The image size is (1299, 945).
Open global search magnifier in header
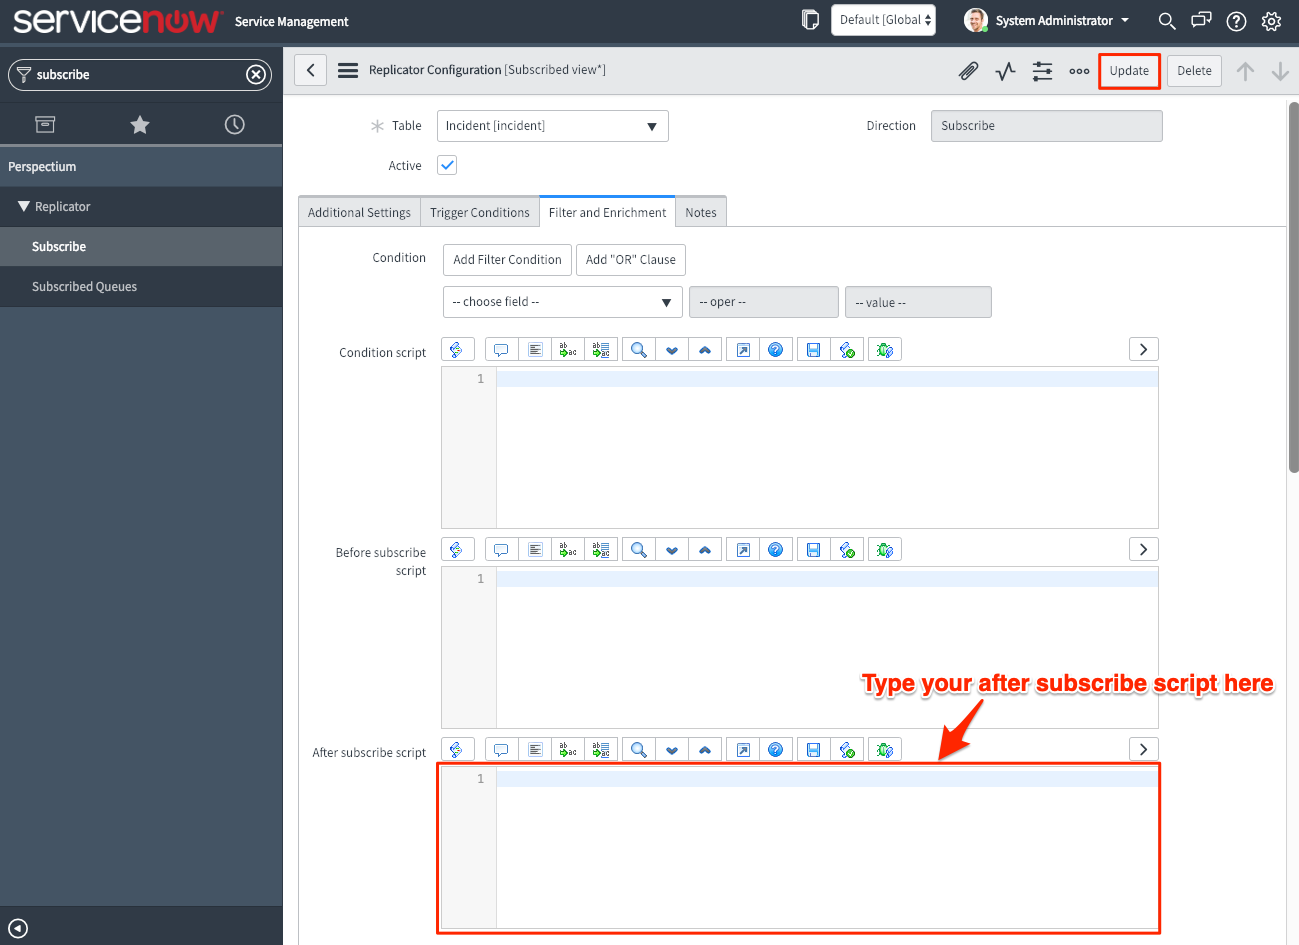point(1166,21)
